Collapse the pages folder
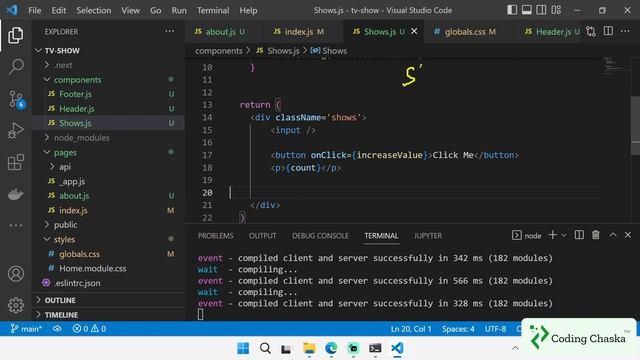Screen dimensions: 640x360 pyautogui.click(x=65, y=152)
